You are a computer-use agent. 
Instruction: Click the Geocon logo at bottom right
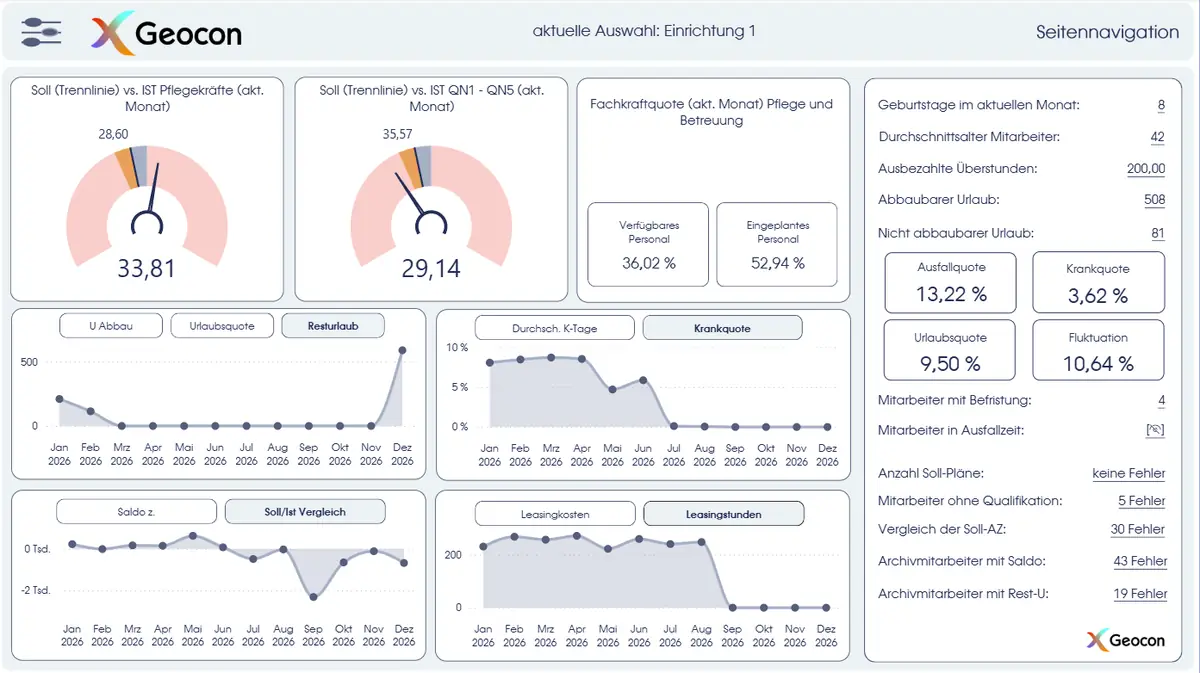point(1125,640)
